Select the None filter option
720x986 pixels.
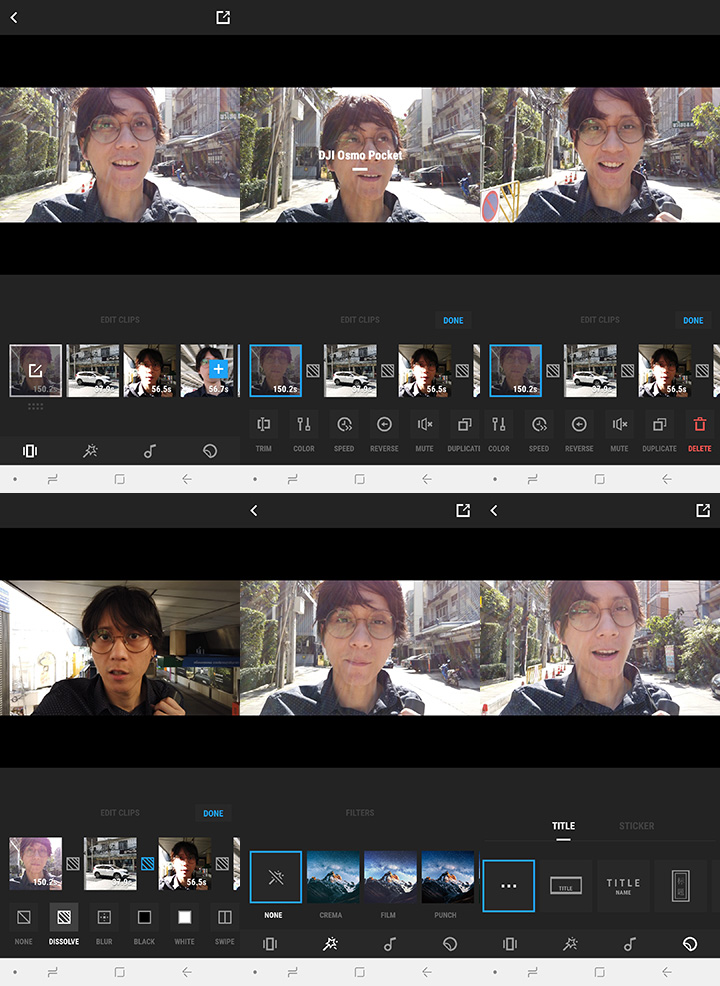point(275,877)
